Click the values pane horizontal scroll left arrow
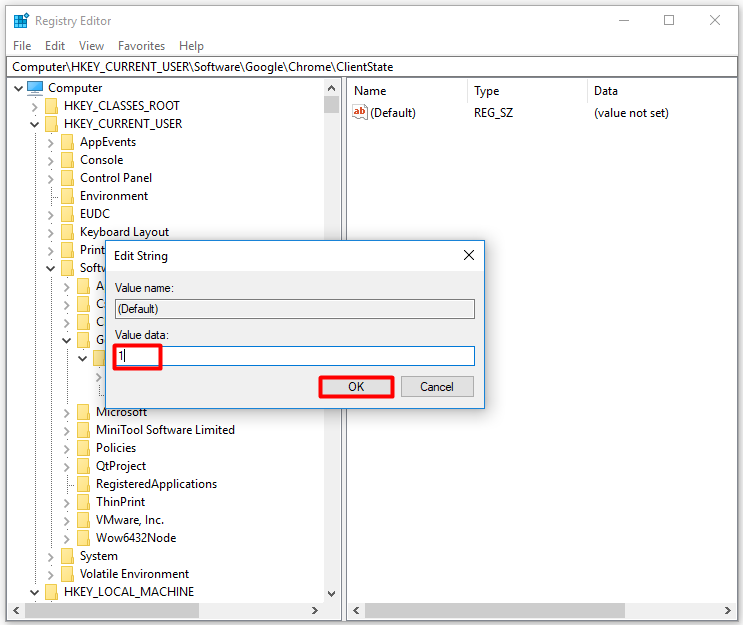743x625 pixels. [x=356, y=610]
